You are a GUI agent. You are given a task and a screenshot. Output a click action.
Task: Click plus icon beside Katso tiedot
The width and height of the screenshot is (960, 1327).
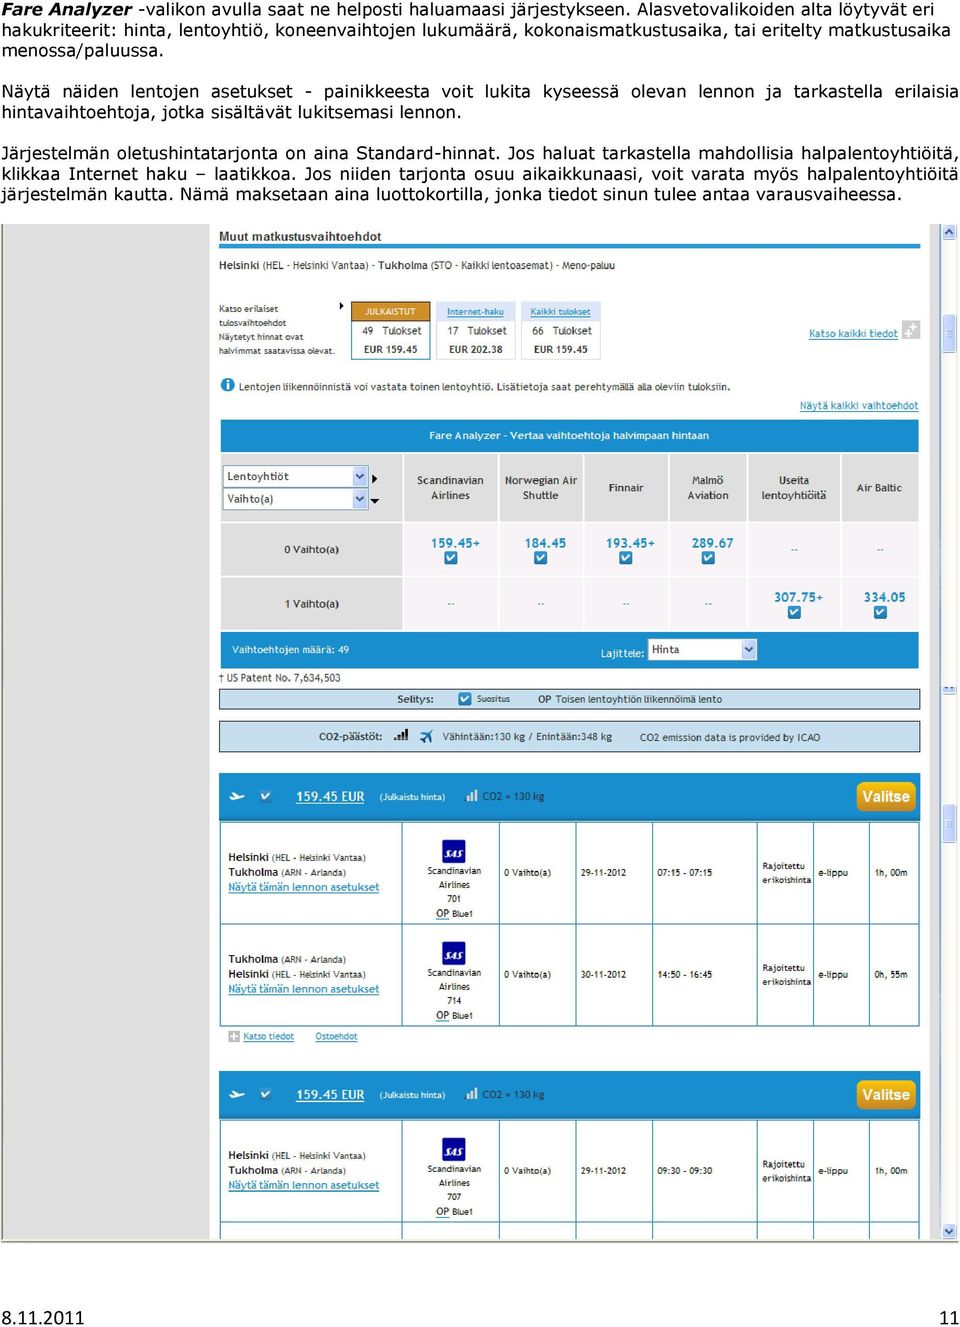[234, 1037]
